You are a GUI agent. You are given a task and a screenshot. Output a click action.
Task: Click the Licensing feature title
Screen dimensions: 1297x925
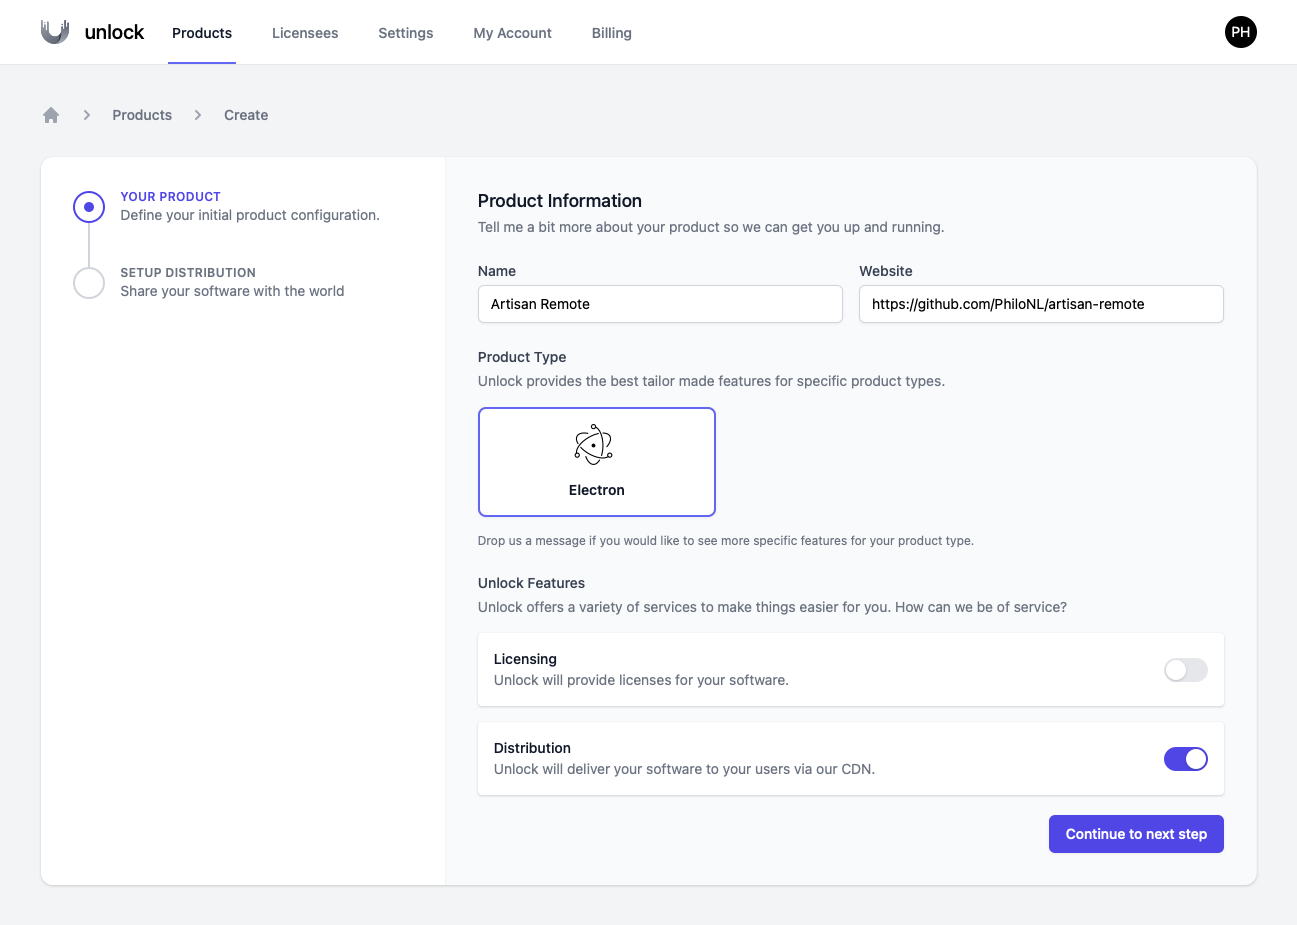point(525,659)
